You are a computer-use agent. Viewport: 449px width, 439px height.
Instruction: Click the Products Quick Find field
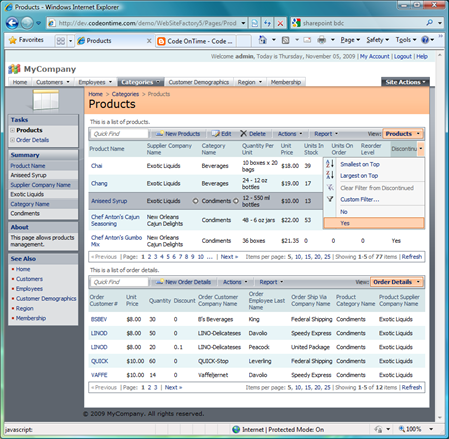tap(119, 134)
